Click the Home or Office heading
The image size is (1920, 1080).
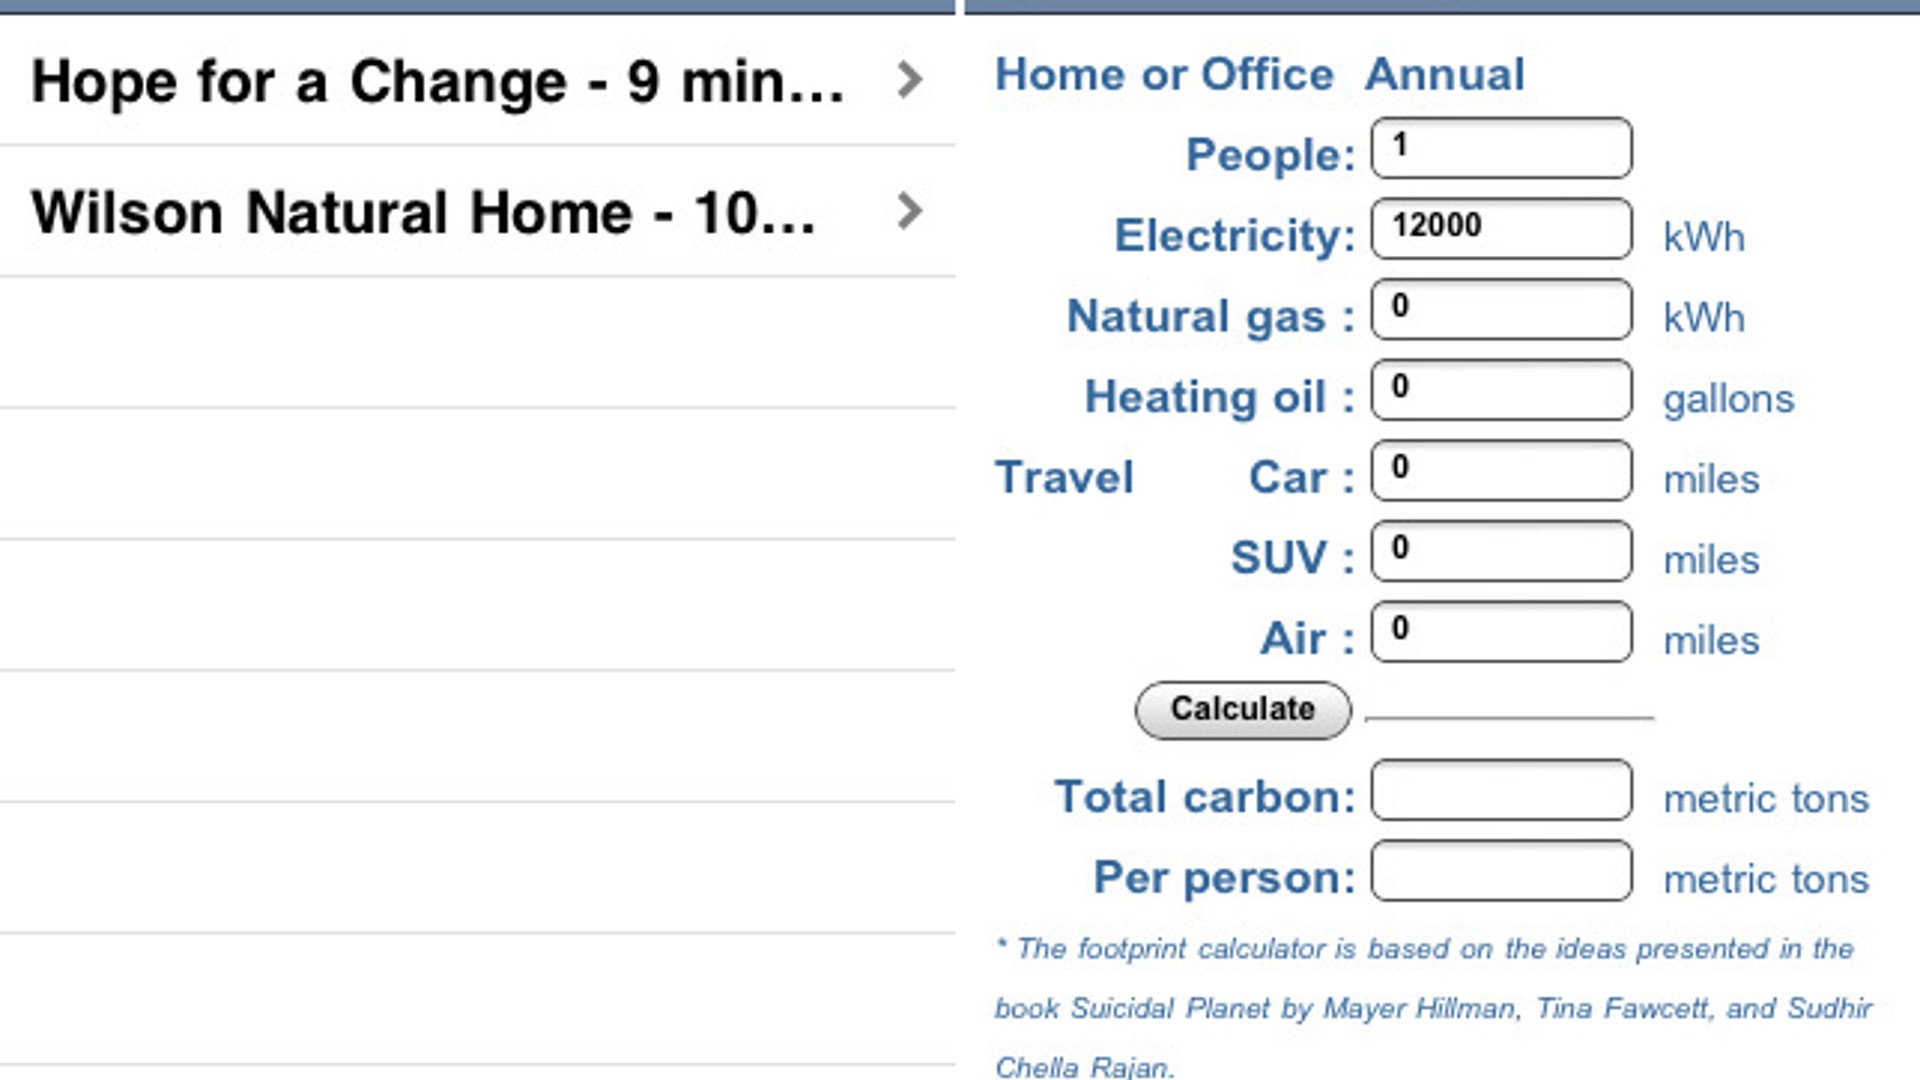click(x=1164, y=75)
